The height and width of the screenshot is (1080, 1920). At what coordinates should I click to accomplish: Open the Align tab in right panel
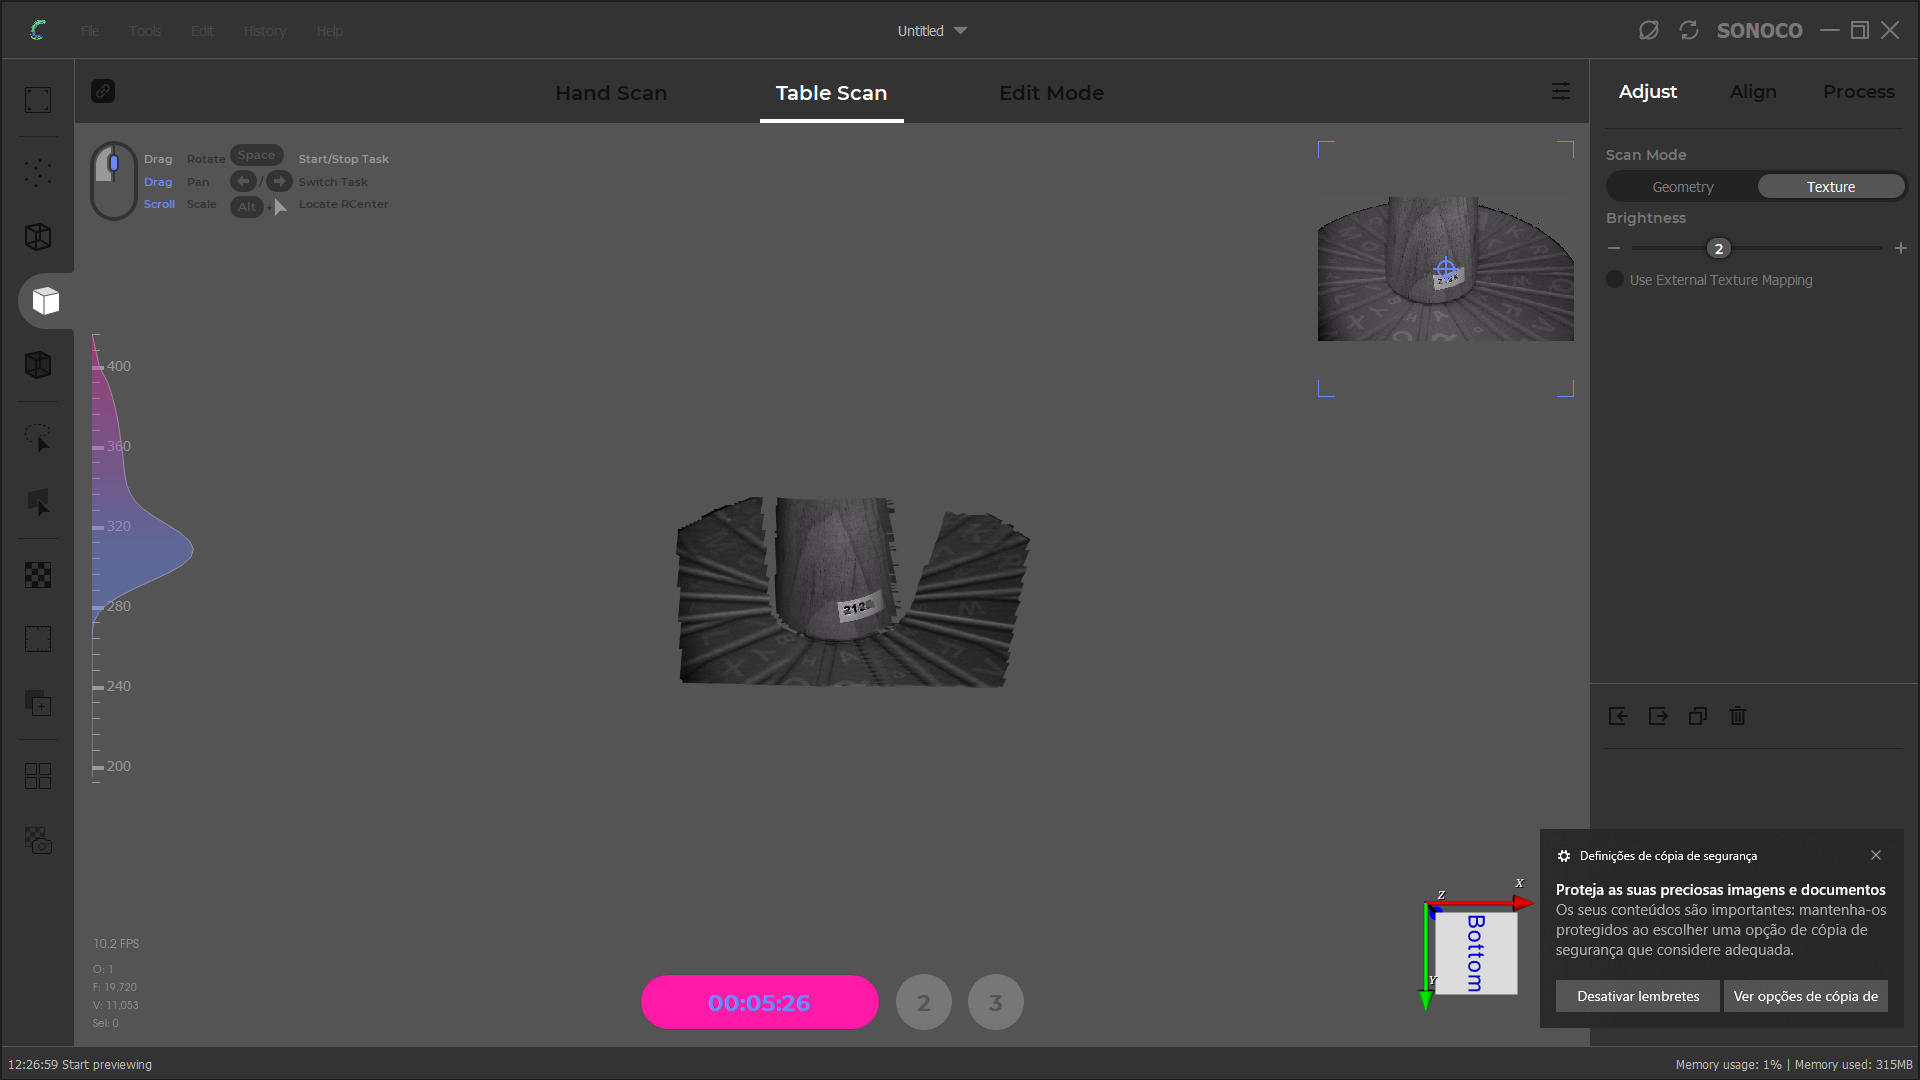pos(1753,91)
